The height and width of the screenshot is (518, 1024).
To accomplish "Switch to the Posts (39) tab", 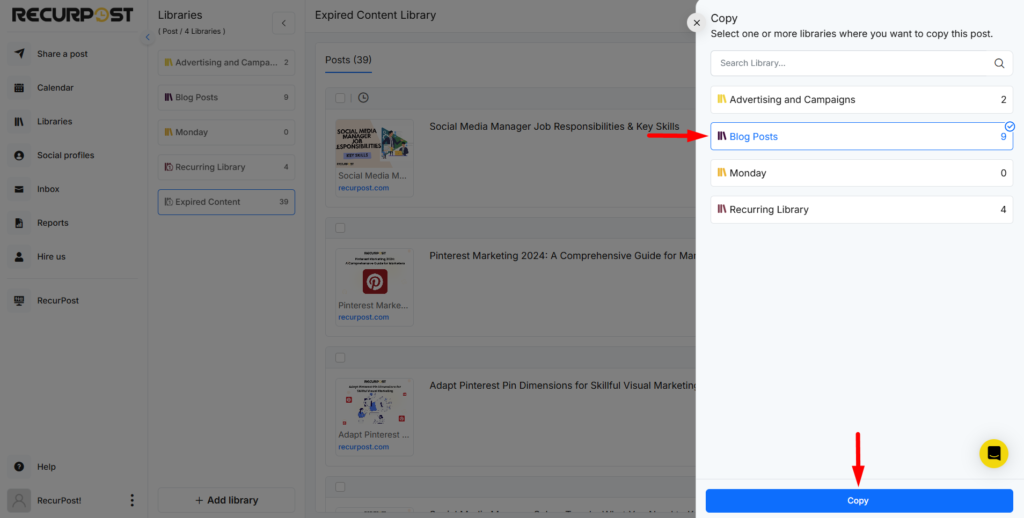I will tap(348, 60).
